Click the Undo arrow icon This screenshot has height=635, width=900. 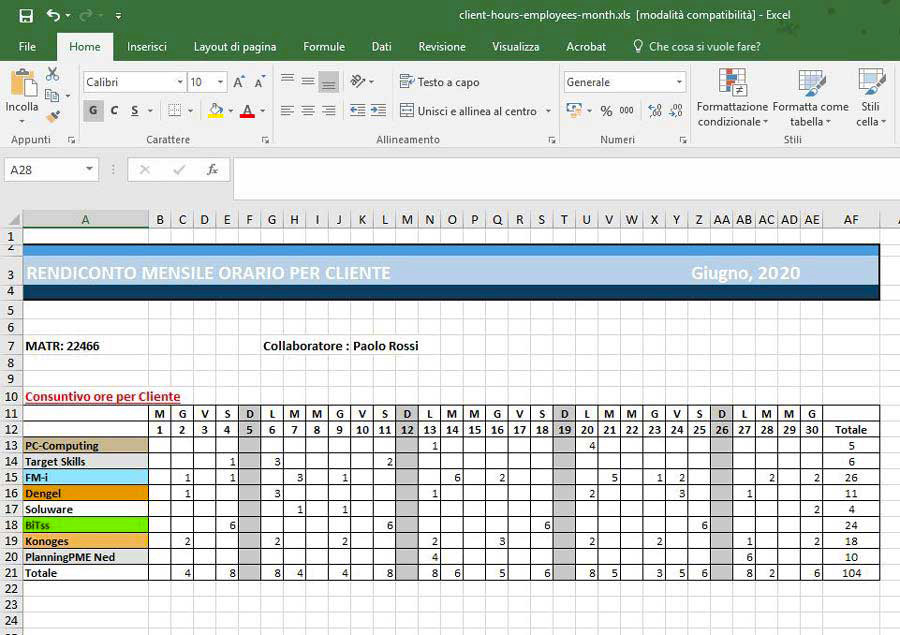coord(53,16)
